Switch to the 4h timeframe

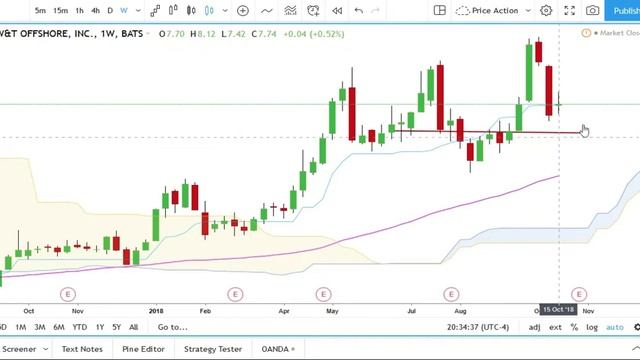96,11
